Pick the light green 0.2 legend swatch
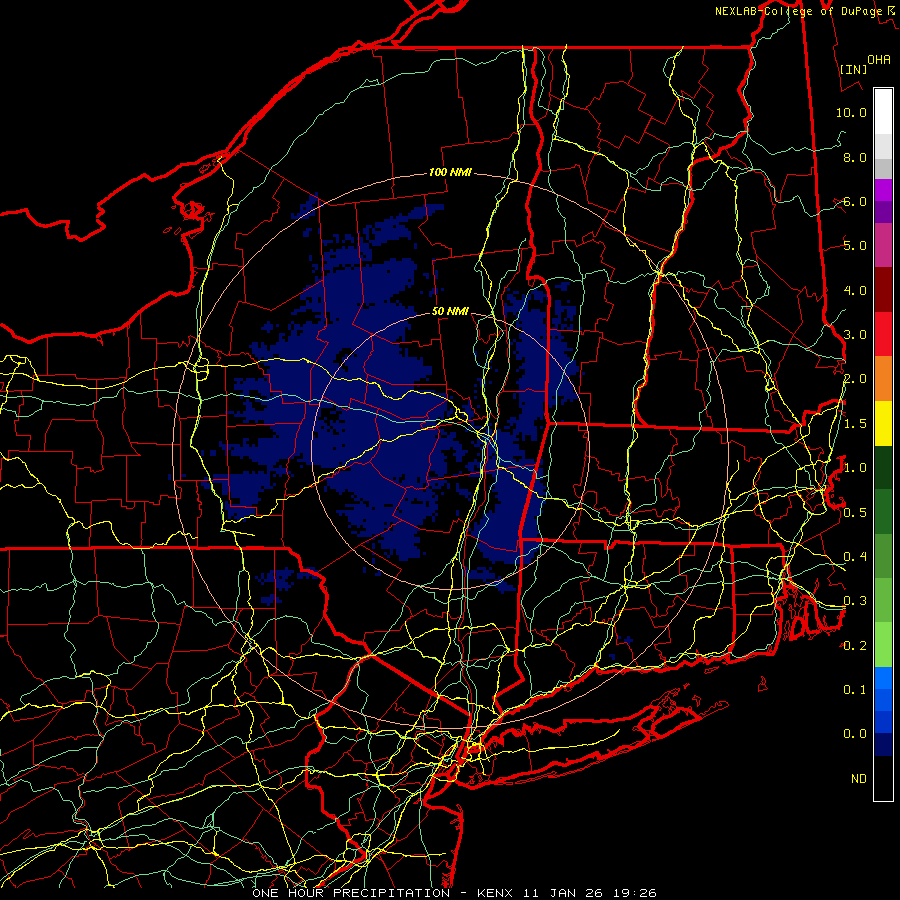Viewport: 900px width, 900px height. (x=883, y=645)
